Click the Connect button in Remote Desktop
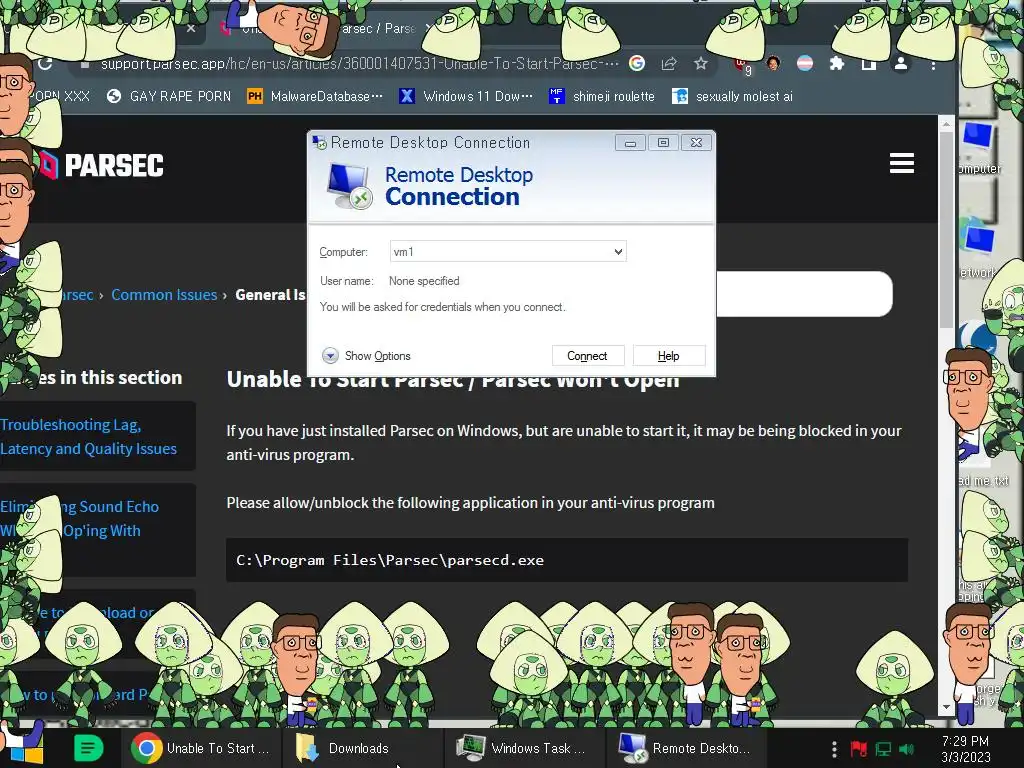The height and width of the screenshot is (768, 1024). coord(588,356)
